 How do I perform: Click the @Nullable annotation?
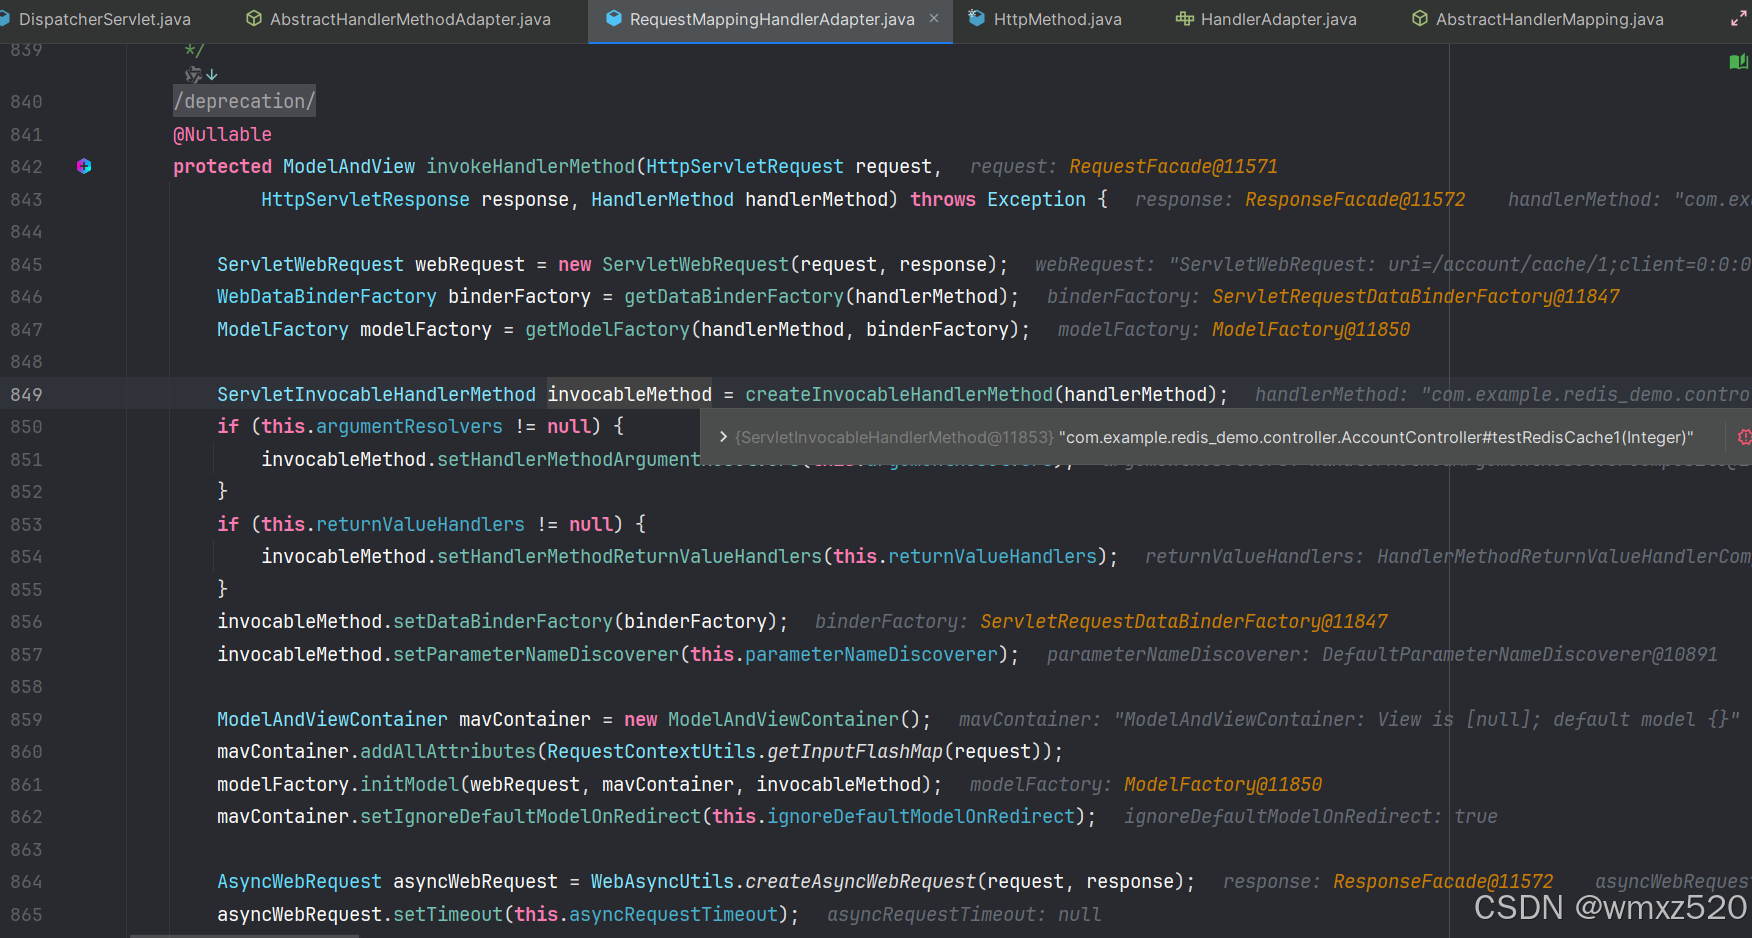pos(222,134)
